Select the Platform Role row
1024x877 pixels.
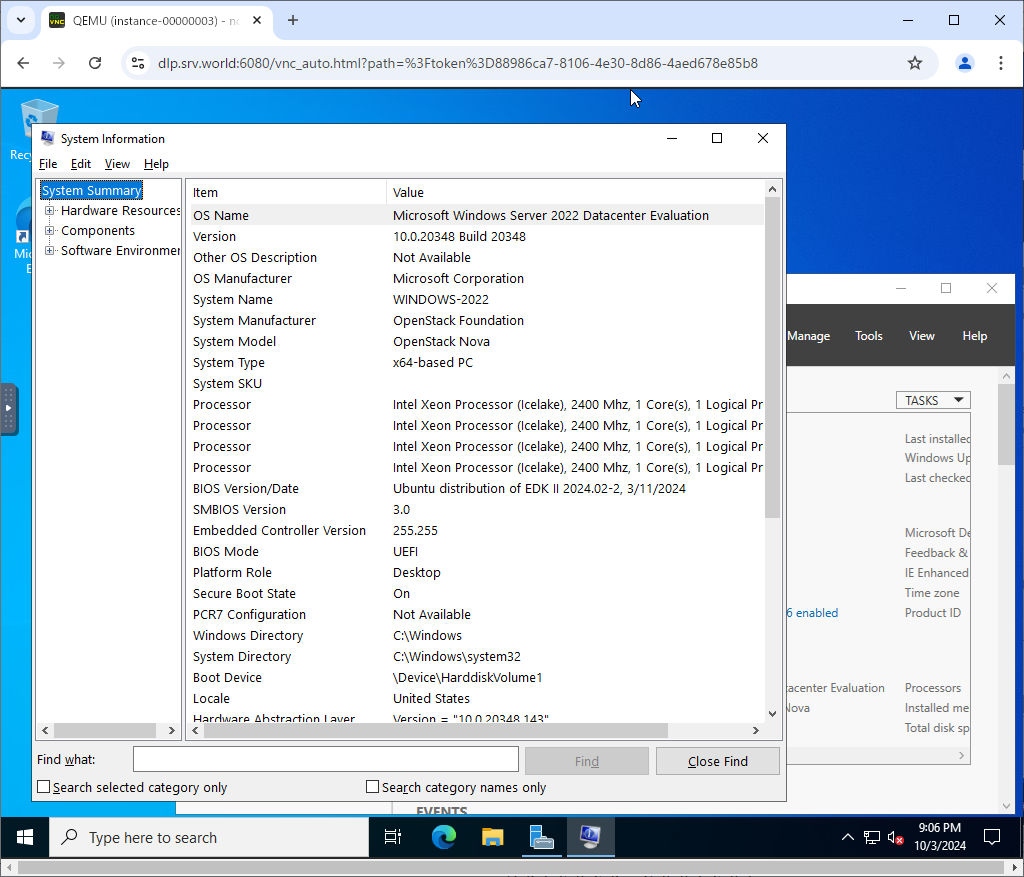(477, 573)
